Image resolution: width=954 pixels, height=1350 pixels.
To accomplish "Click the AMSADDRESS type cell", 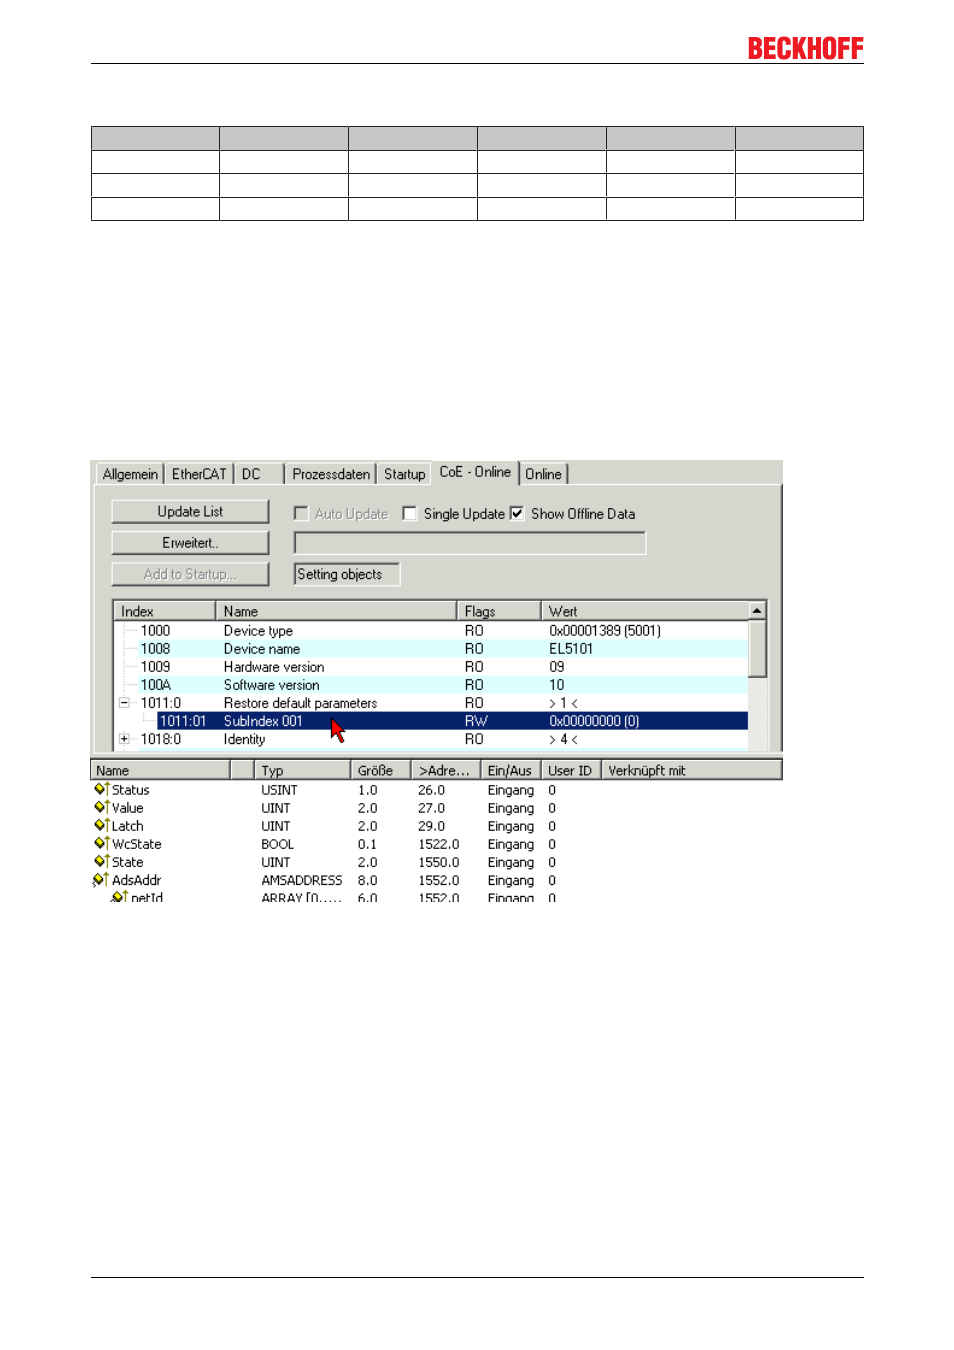I will point(302,880).
